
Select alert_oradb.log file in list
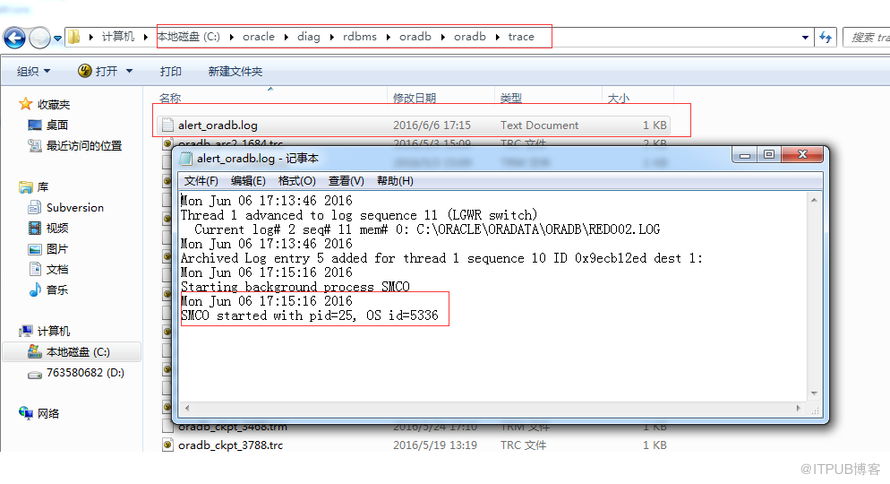pyautogui.click(x=414, y=125)
